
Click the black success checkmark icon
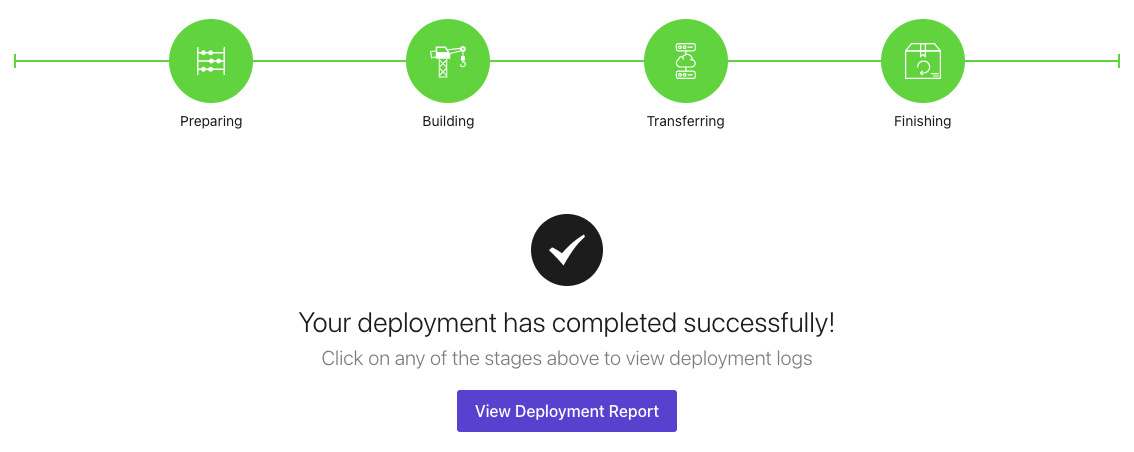567,251
